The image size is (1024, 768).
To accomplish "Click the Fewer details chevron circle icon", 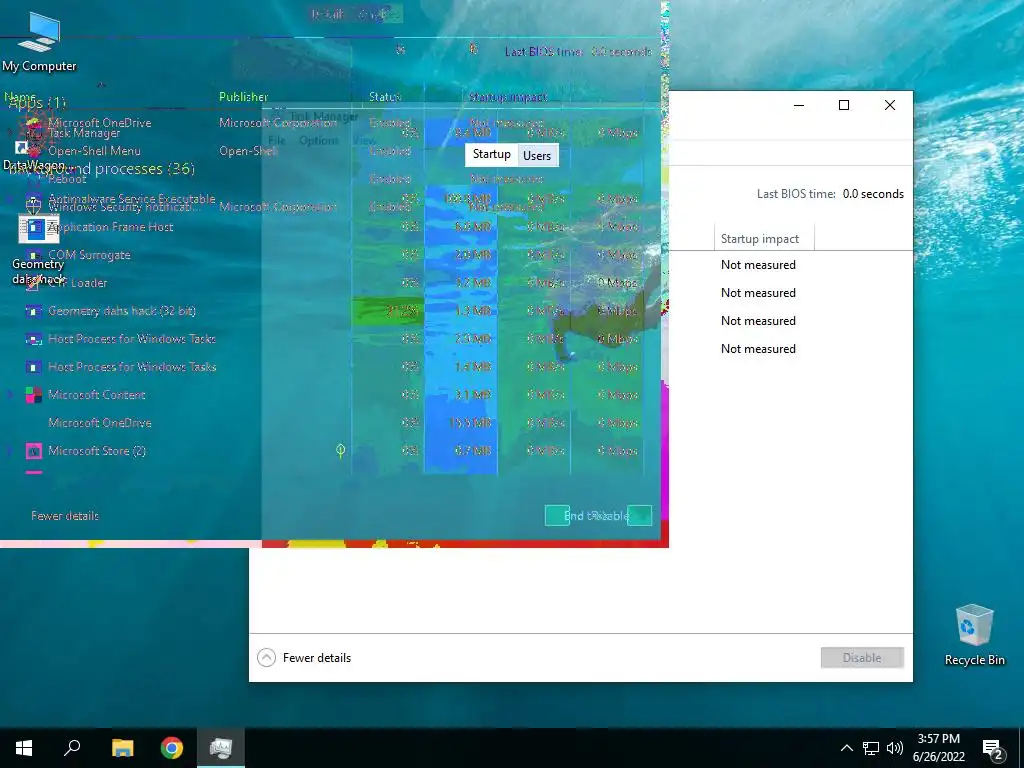I will pyautogui.click(x=266, y=658).
